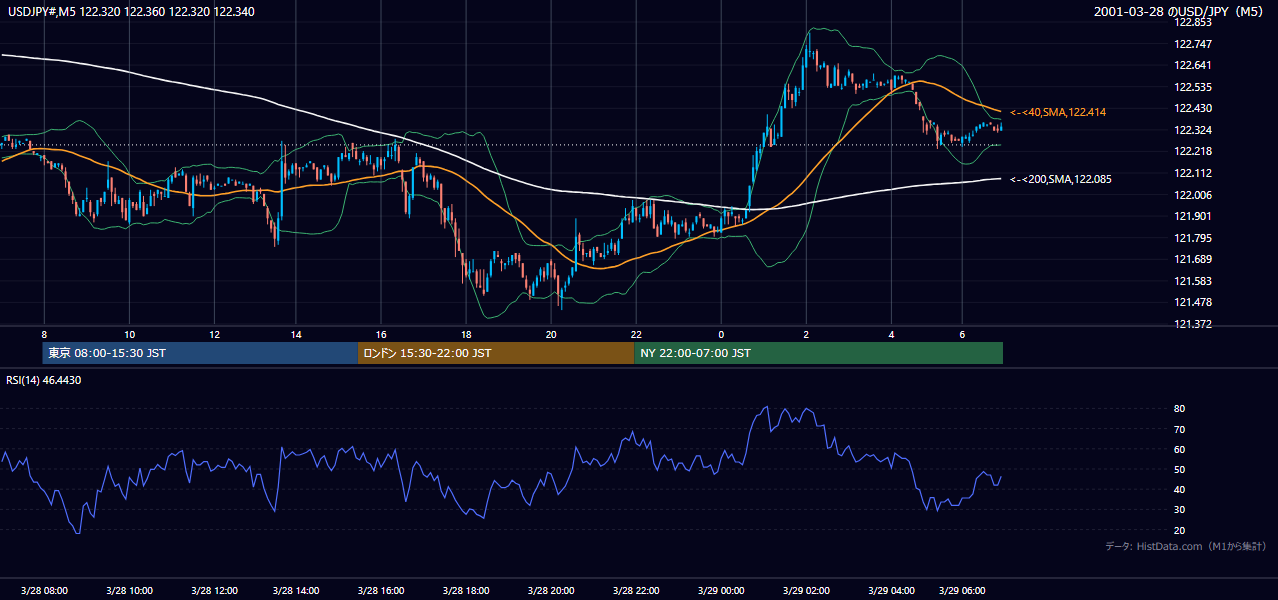Click the 3/29 02:00 time axis label

[806, 591]
